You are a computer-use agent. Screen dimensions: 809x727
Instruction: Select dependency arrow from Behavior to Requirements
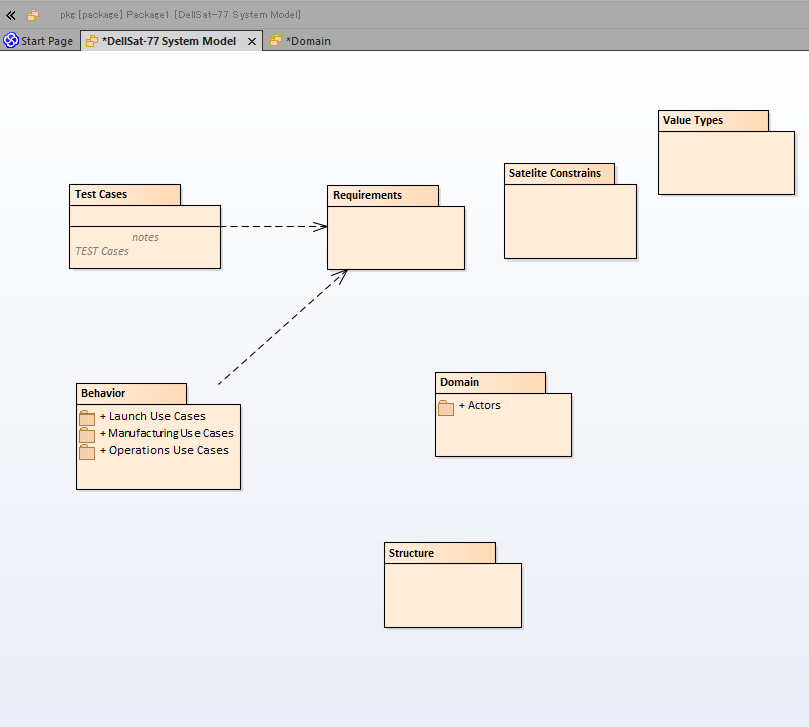click(x=282, y=327)
